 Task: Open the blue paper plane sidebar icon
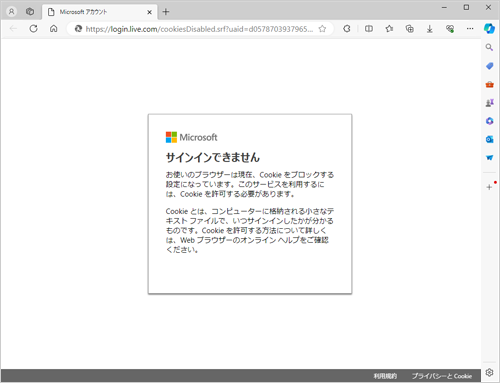489,158
